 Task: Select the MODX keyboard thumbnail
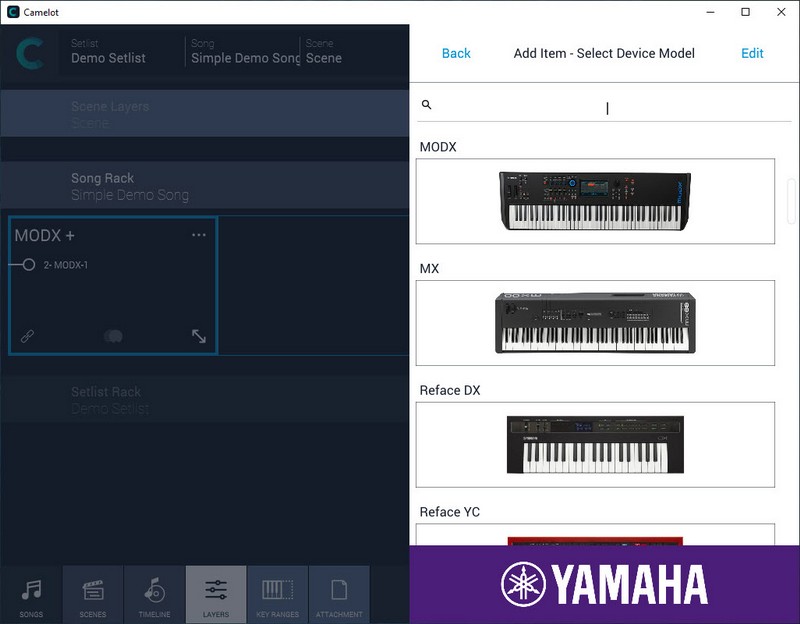pos(595,201)
